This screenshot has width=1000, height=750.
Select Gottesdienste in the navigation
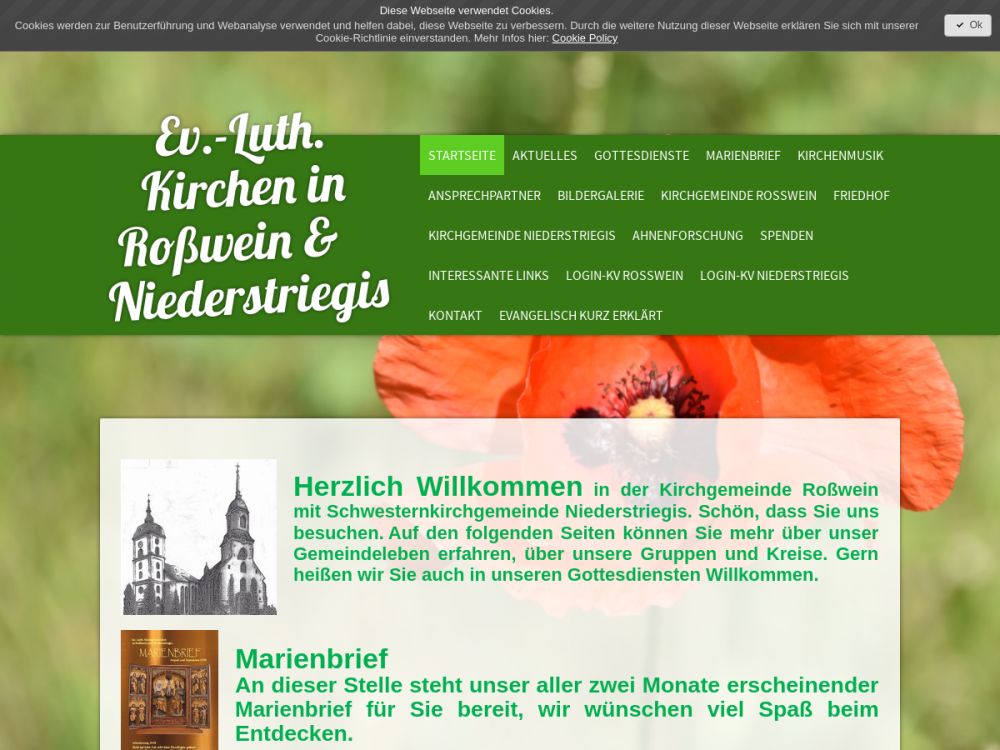click(641, 155)
